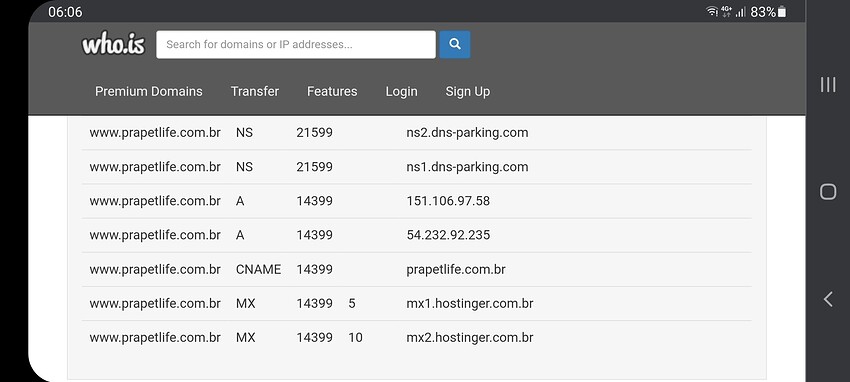850x382 pixels.
Task: Tap Android recent apps button
Action: pos(828,85)
